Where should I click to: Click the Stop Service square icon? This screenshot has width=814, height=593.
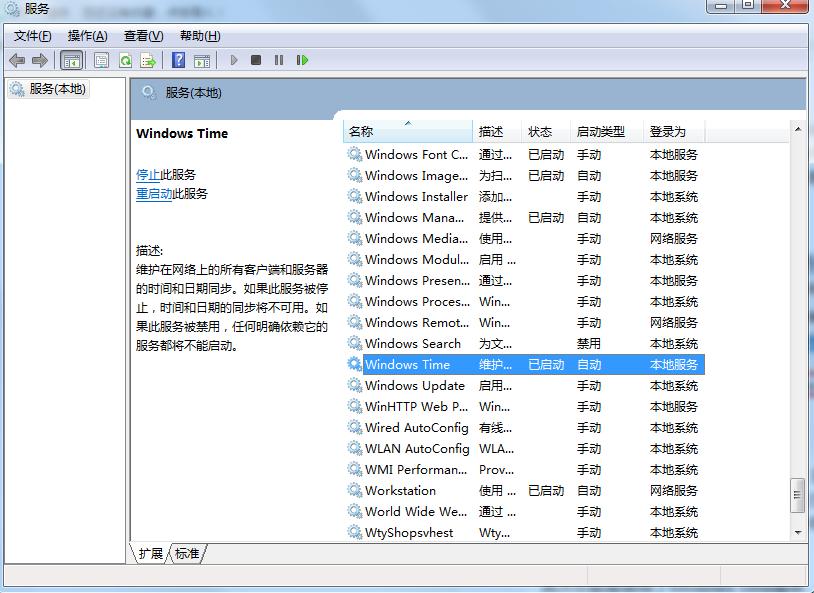[256, 60]
